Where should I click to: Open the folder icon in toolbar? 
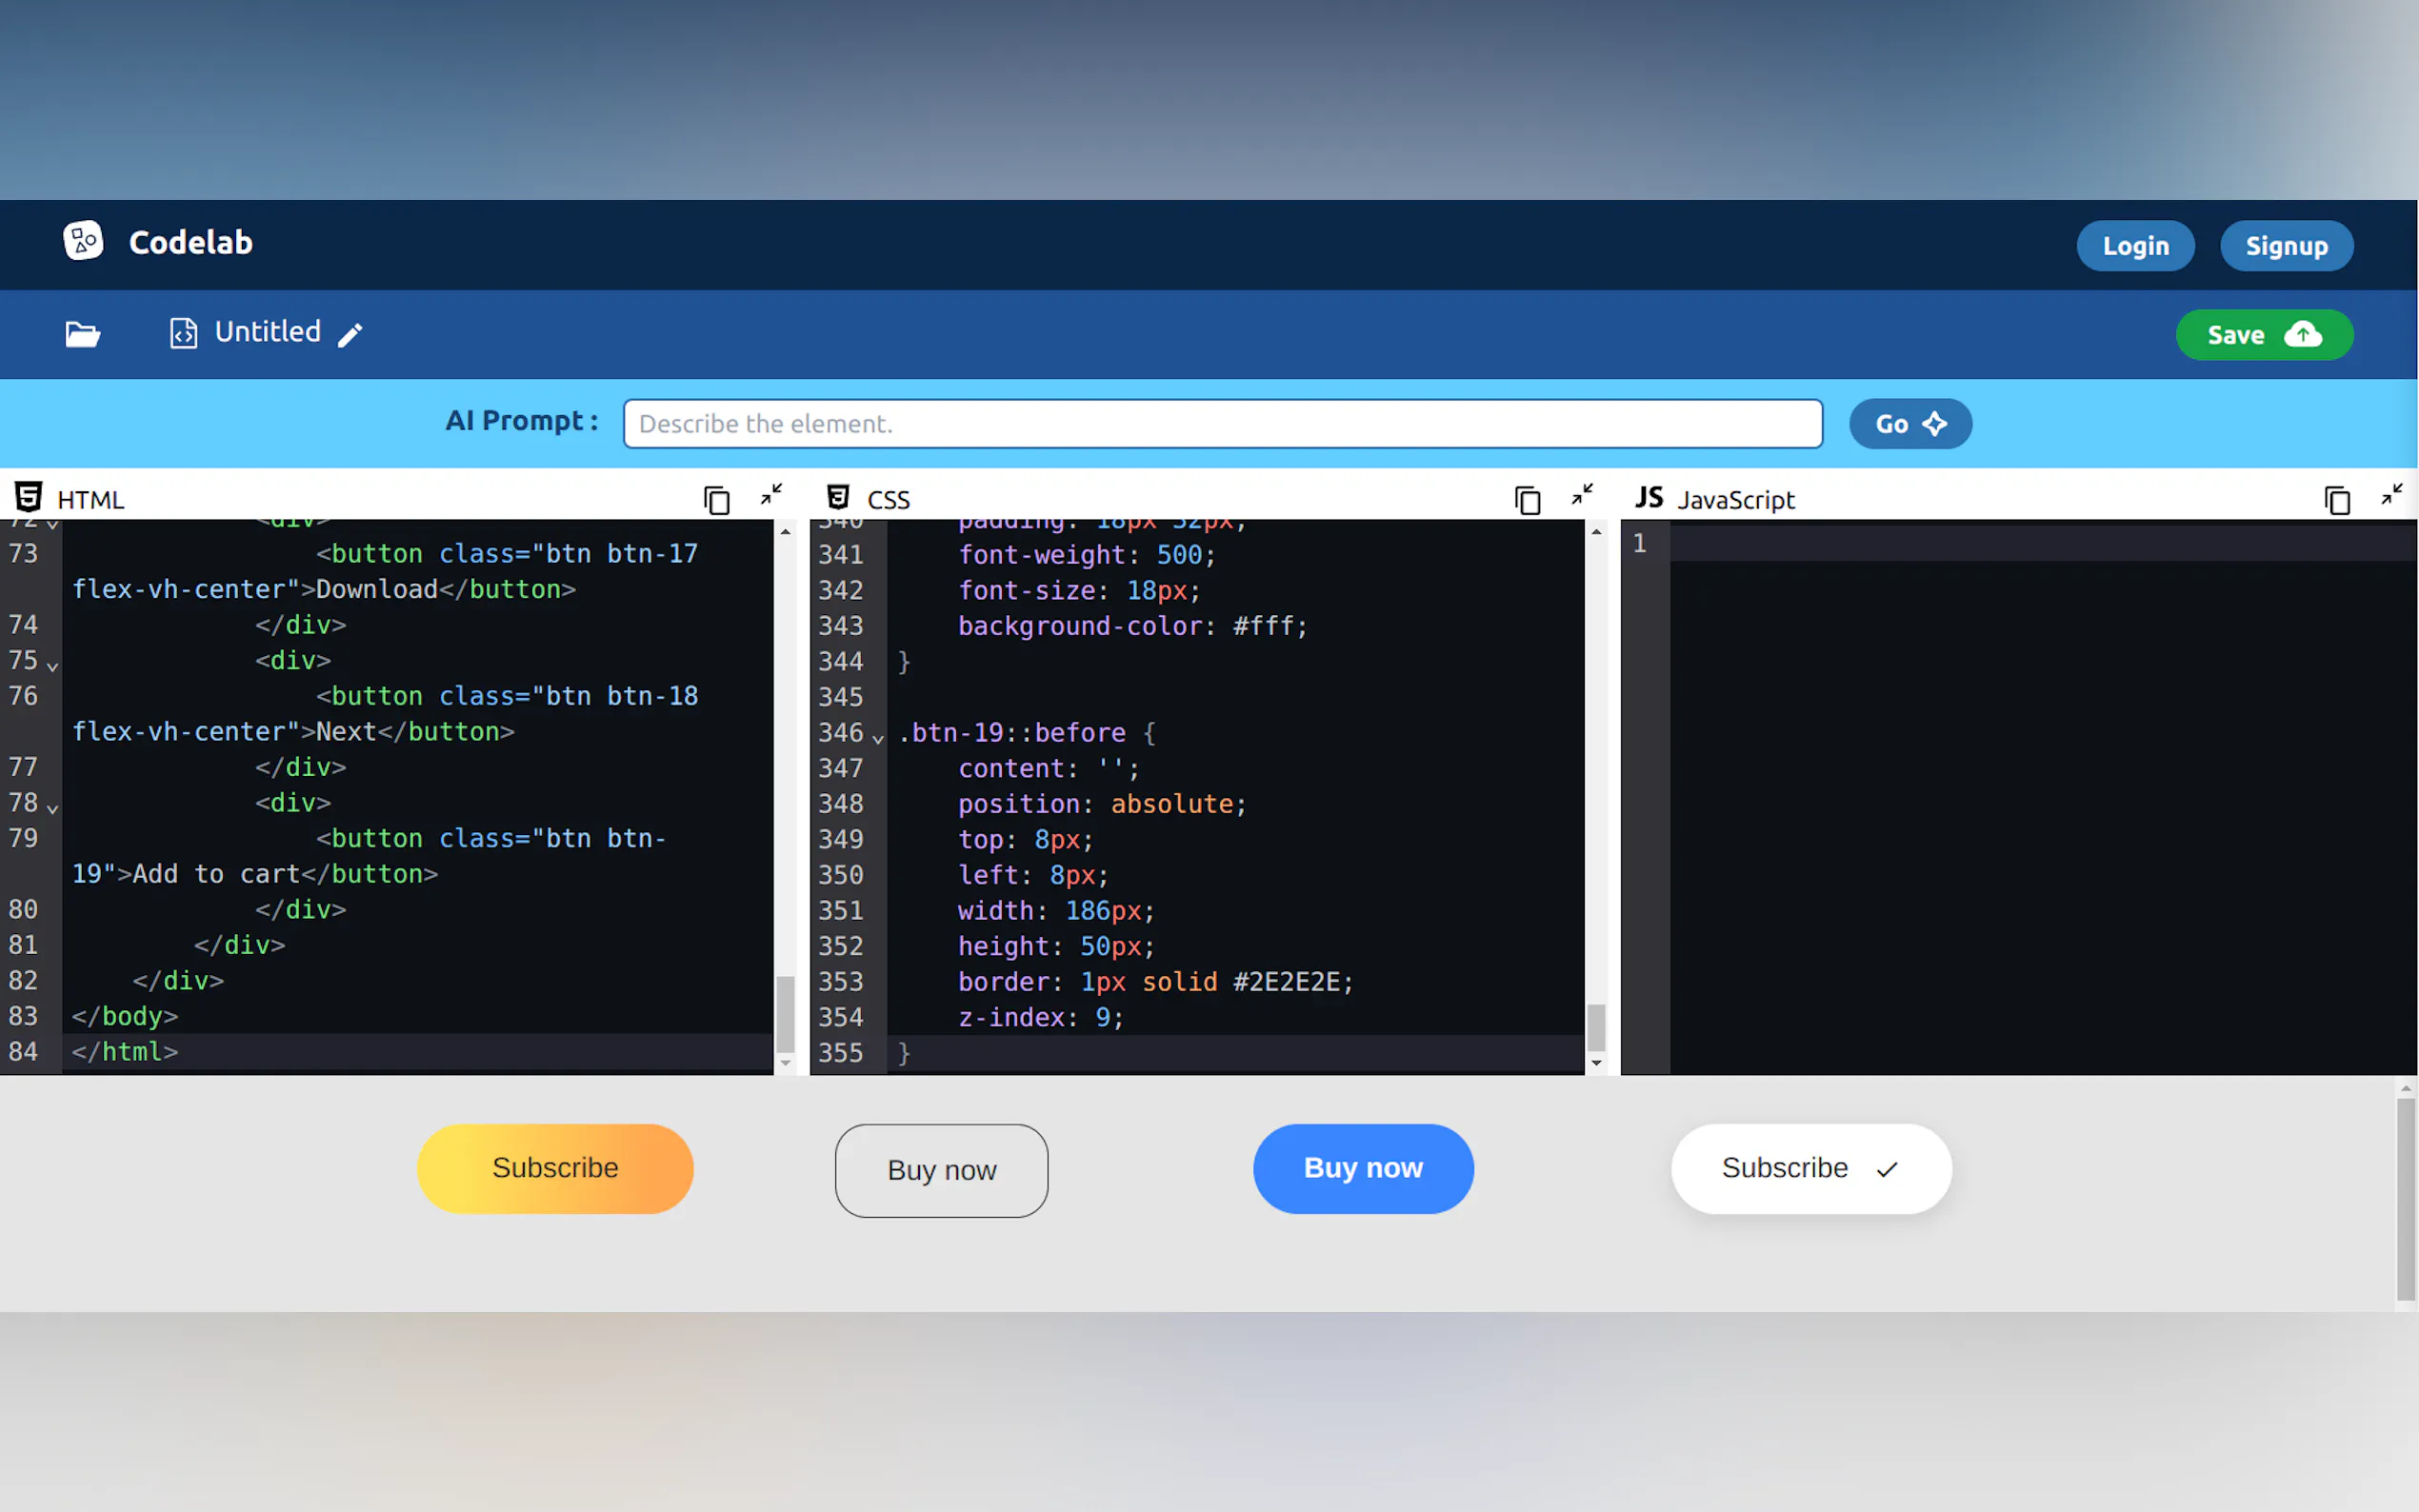(83, 334)
